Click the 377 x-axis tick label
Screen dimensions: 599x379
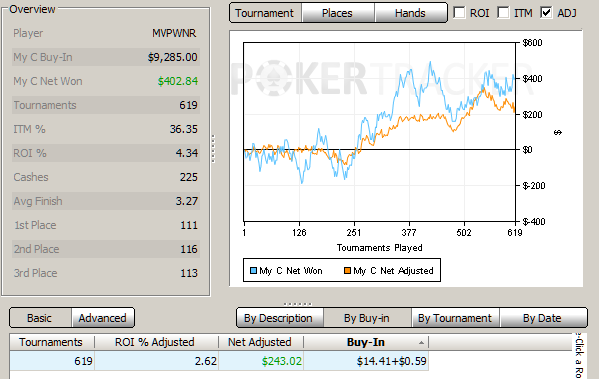coord(409,232)
